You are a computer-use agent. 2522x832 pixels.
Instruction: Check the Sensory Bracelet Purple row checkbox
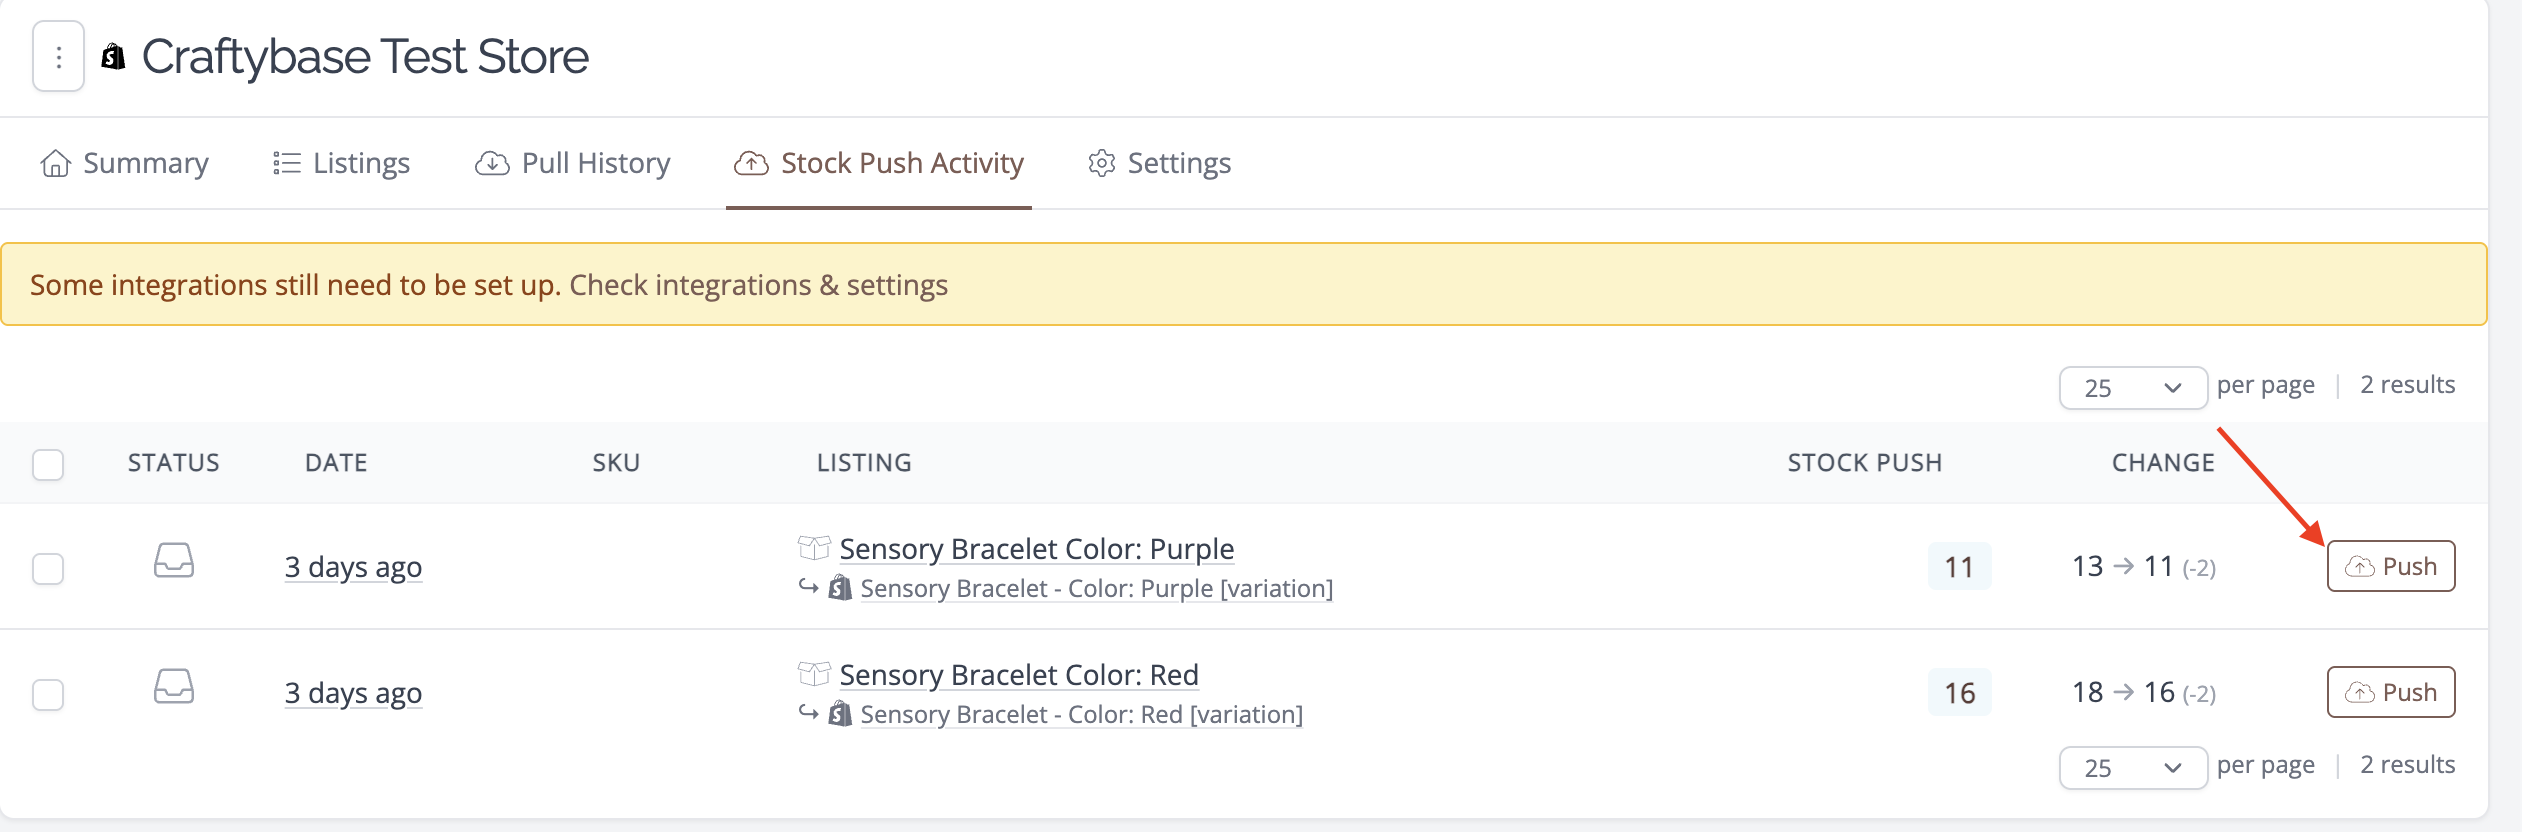[48, 569]
